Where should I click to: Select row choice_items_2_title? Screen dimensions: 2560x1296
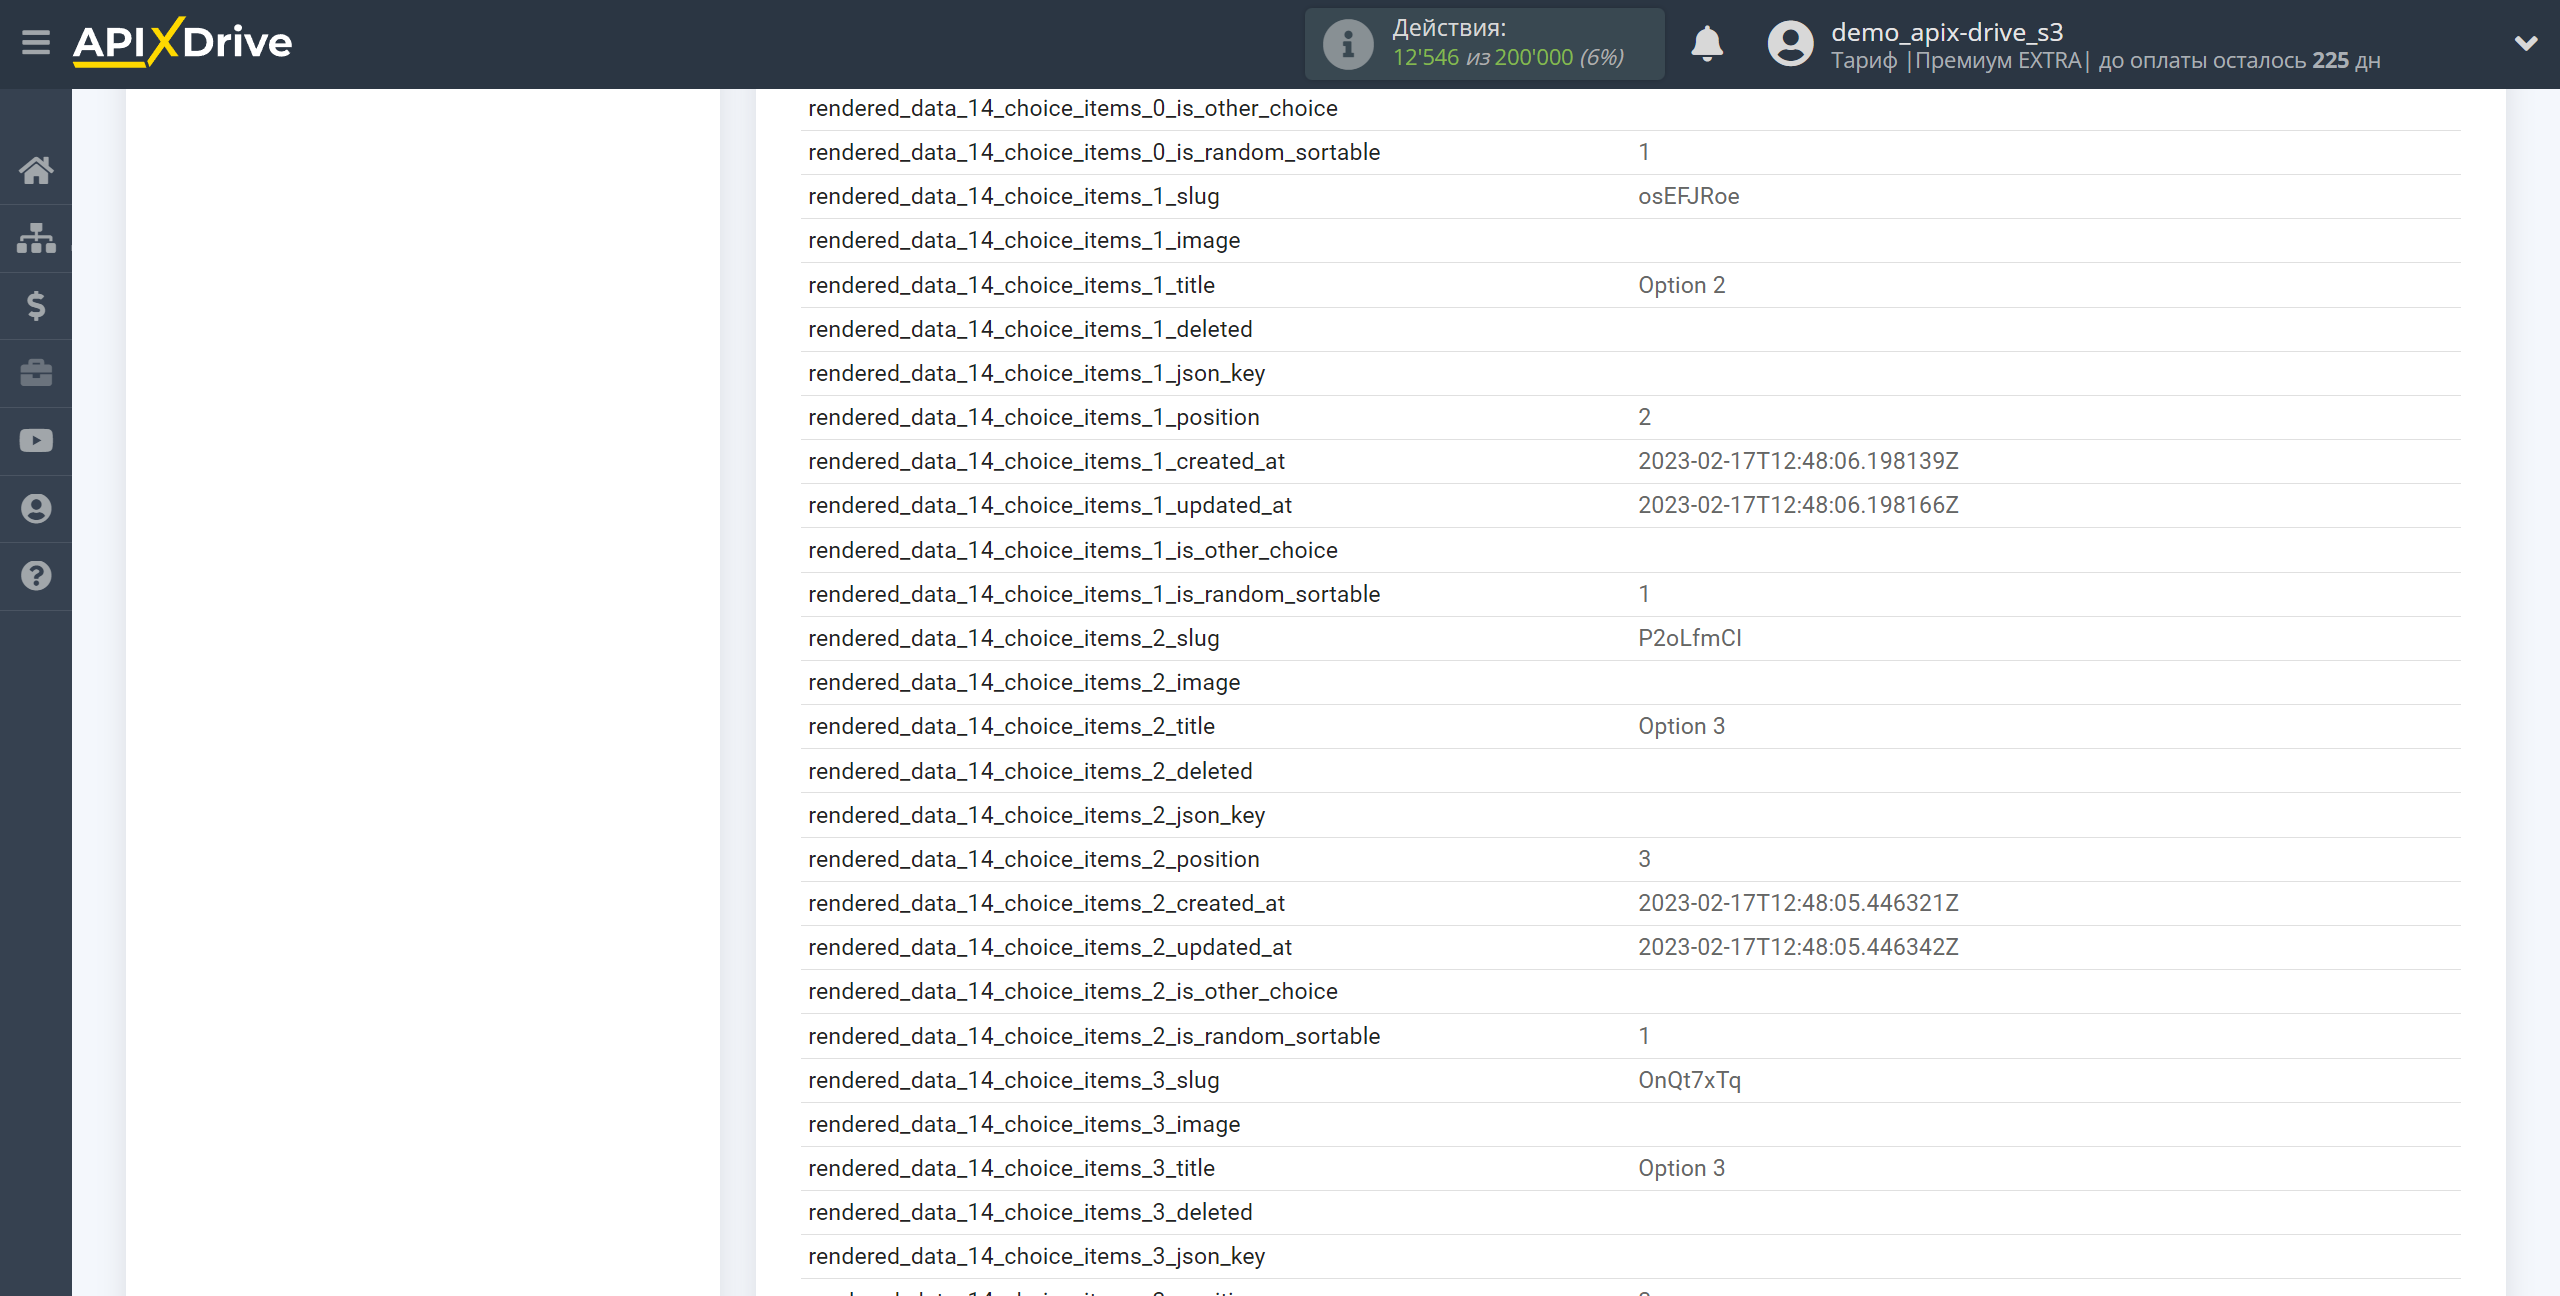click(1630, 726)
